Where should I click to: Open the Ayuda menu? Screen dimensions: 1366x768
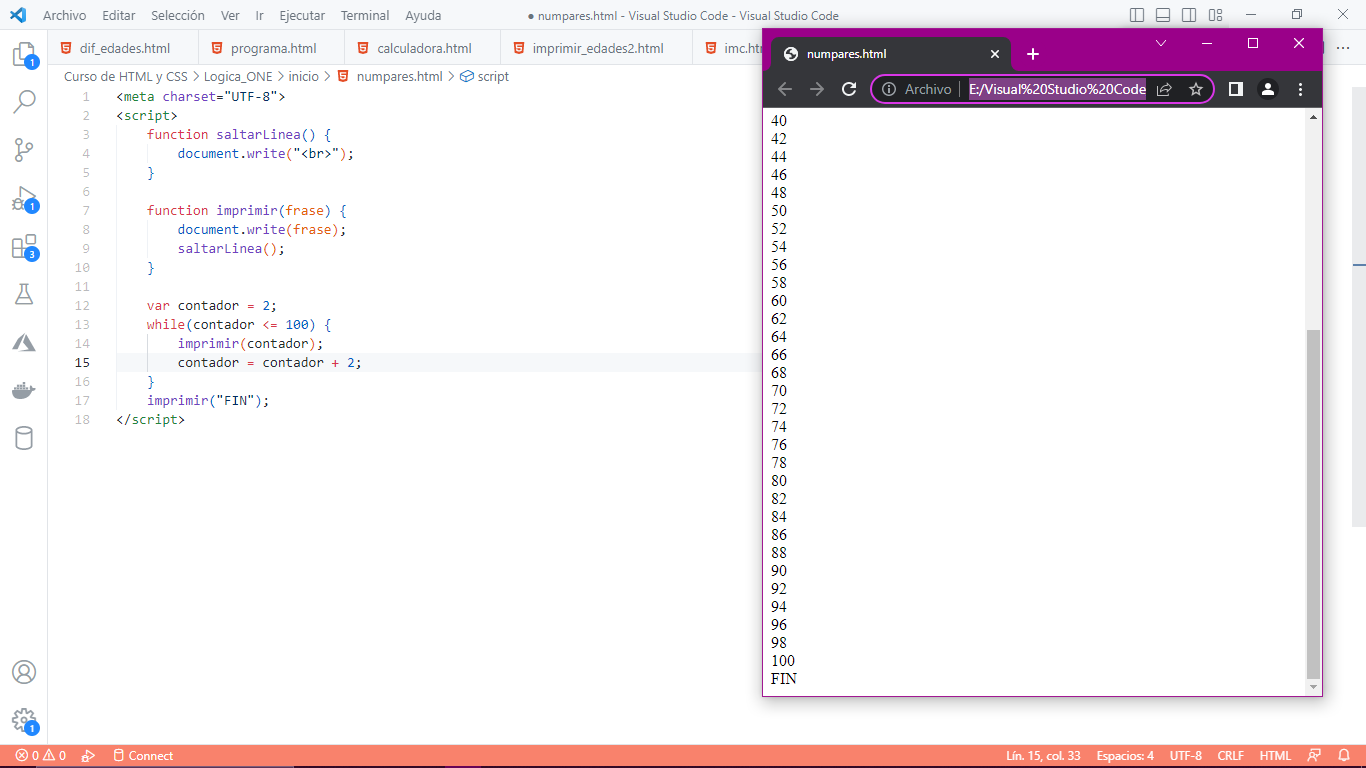(423, 15)
